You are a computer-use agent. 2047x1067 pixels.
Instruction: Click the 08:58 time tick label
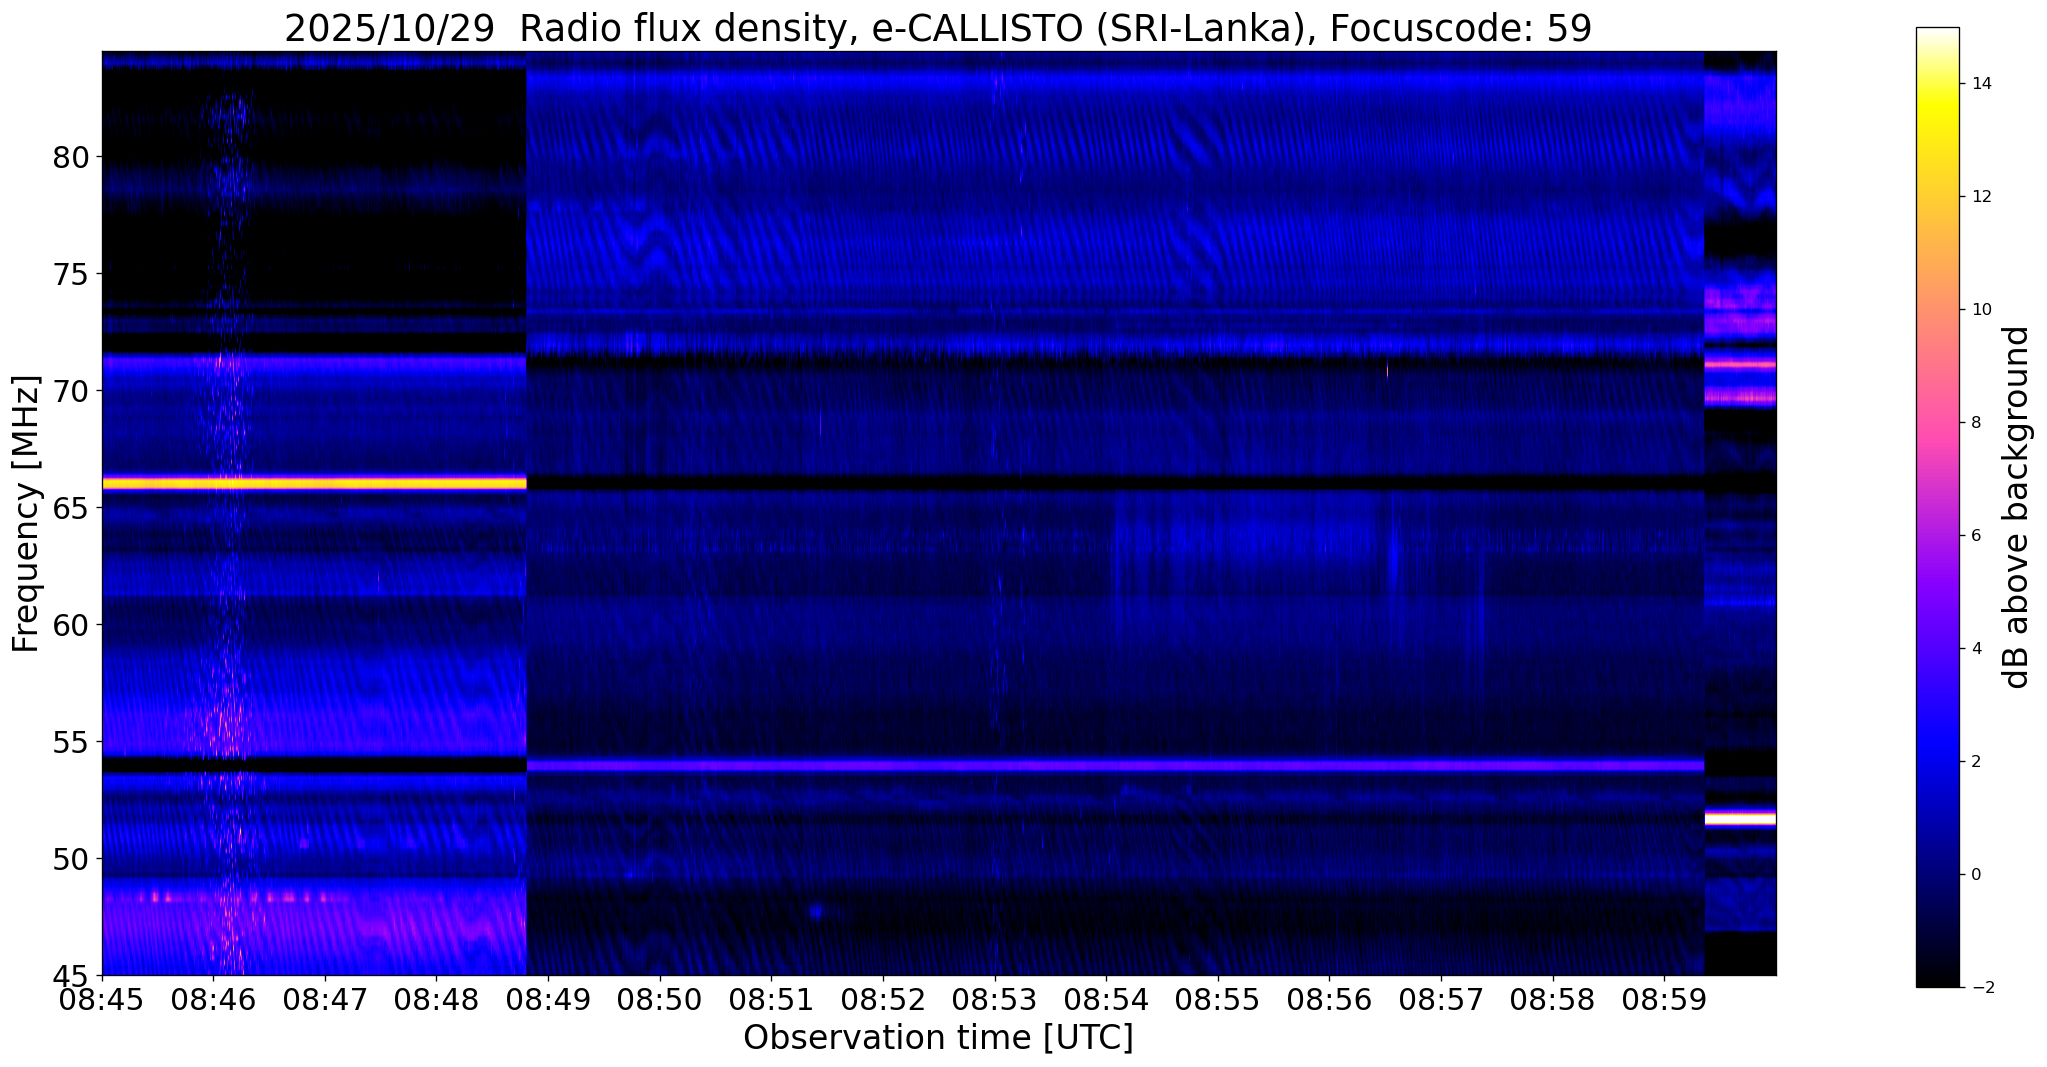pos(1553,998)
